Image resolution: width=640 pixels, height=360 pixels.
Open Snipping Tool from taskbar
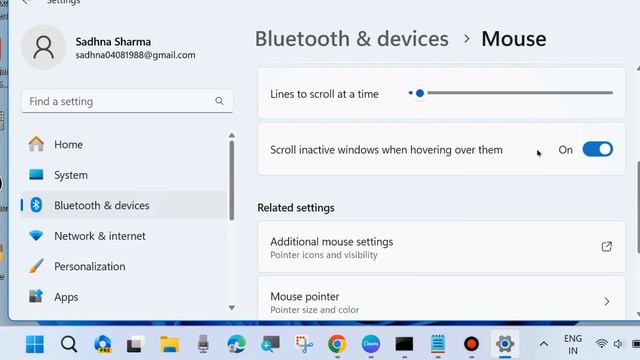click(x=304, y=344)
